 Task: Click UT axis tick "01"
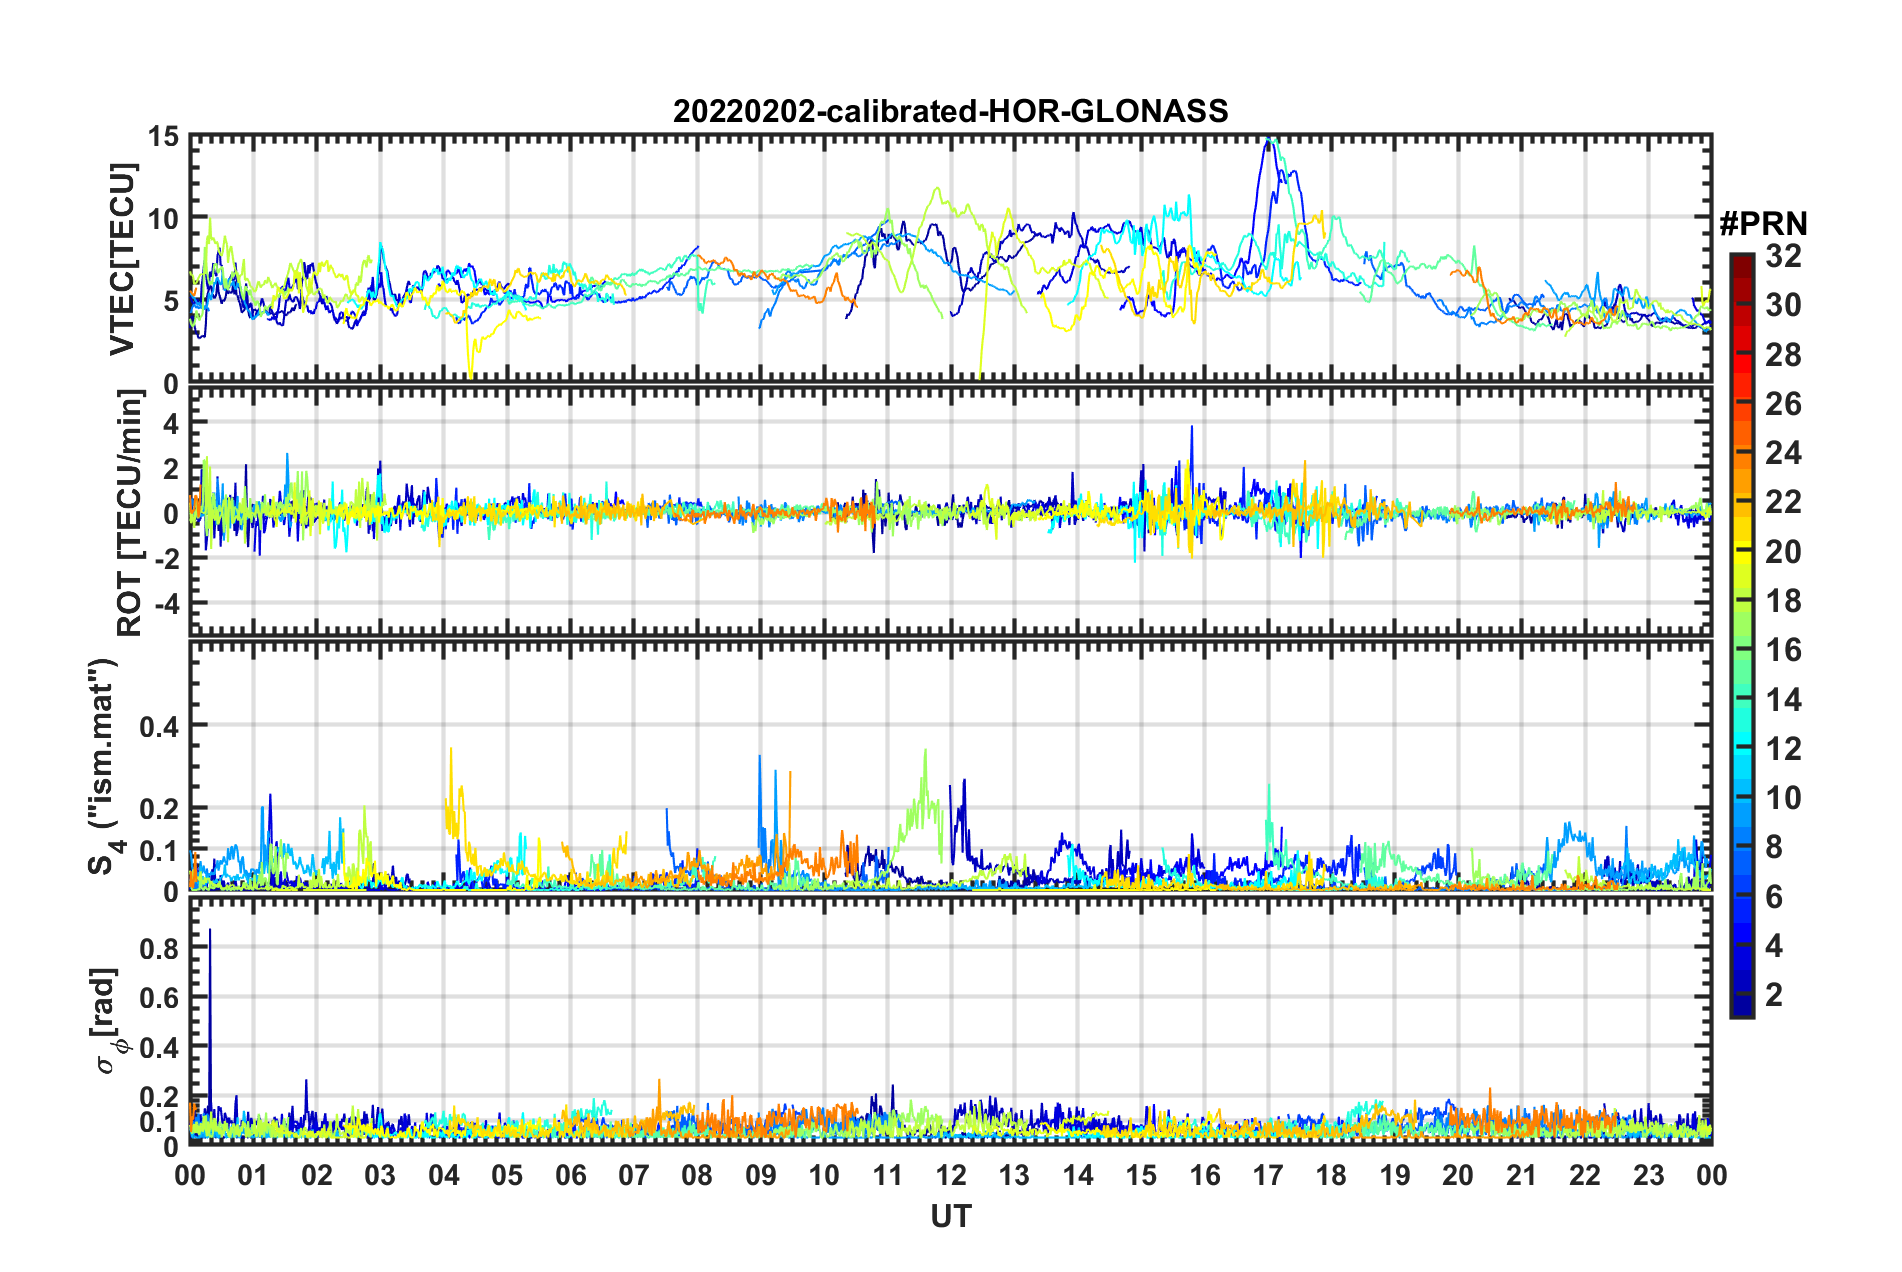coord(253,1175)
